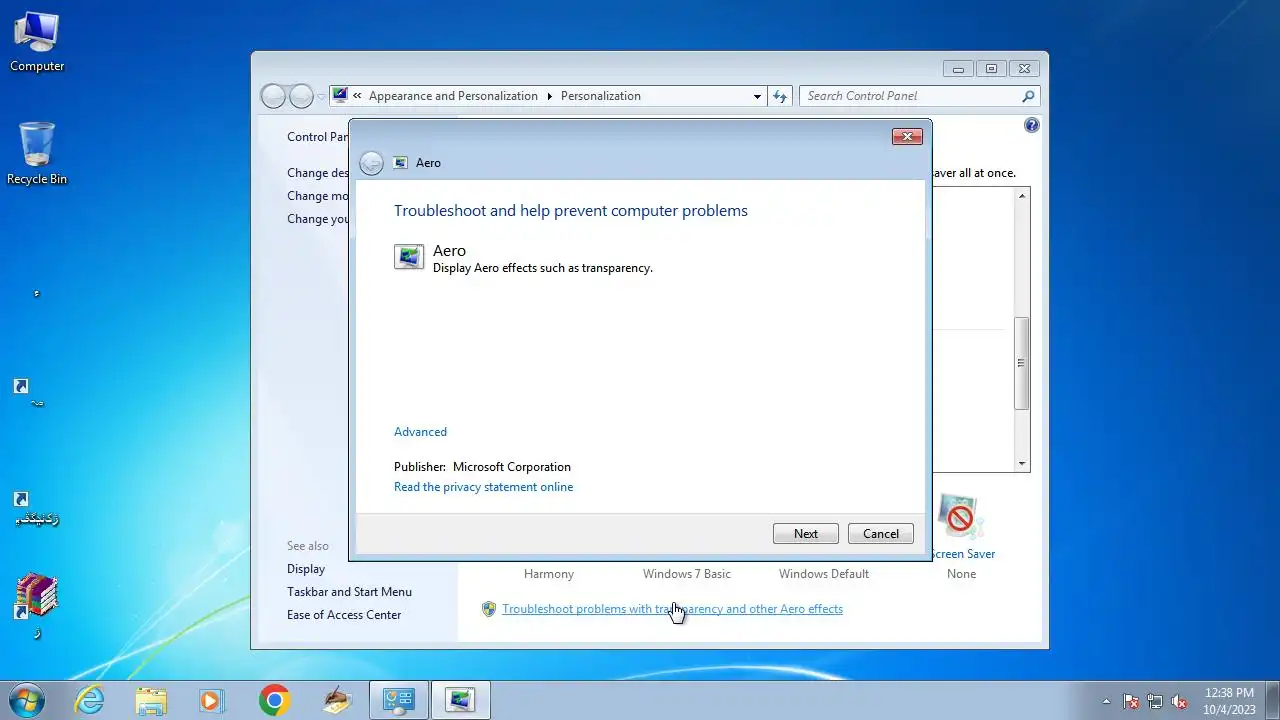Click Next in the Aero troubleshooter
Image resolution: width=1280 pixels, height=720 pixels.
tap(806, 534)
